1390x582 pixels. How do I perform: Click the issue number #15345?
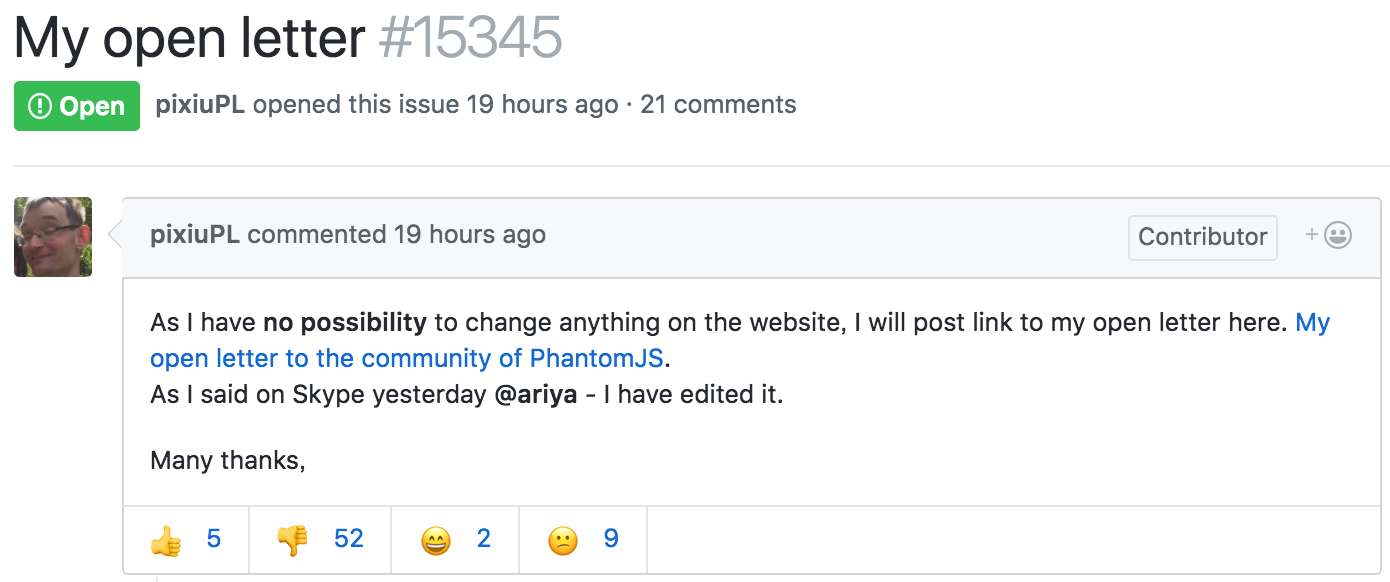click(x=471, y=38)
